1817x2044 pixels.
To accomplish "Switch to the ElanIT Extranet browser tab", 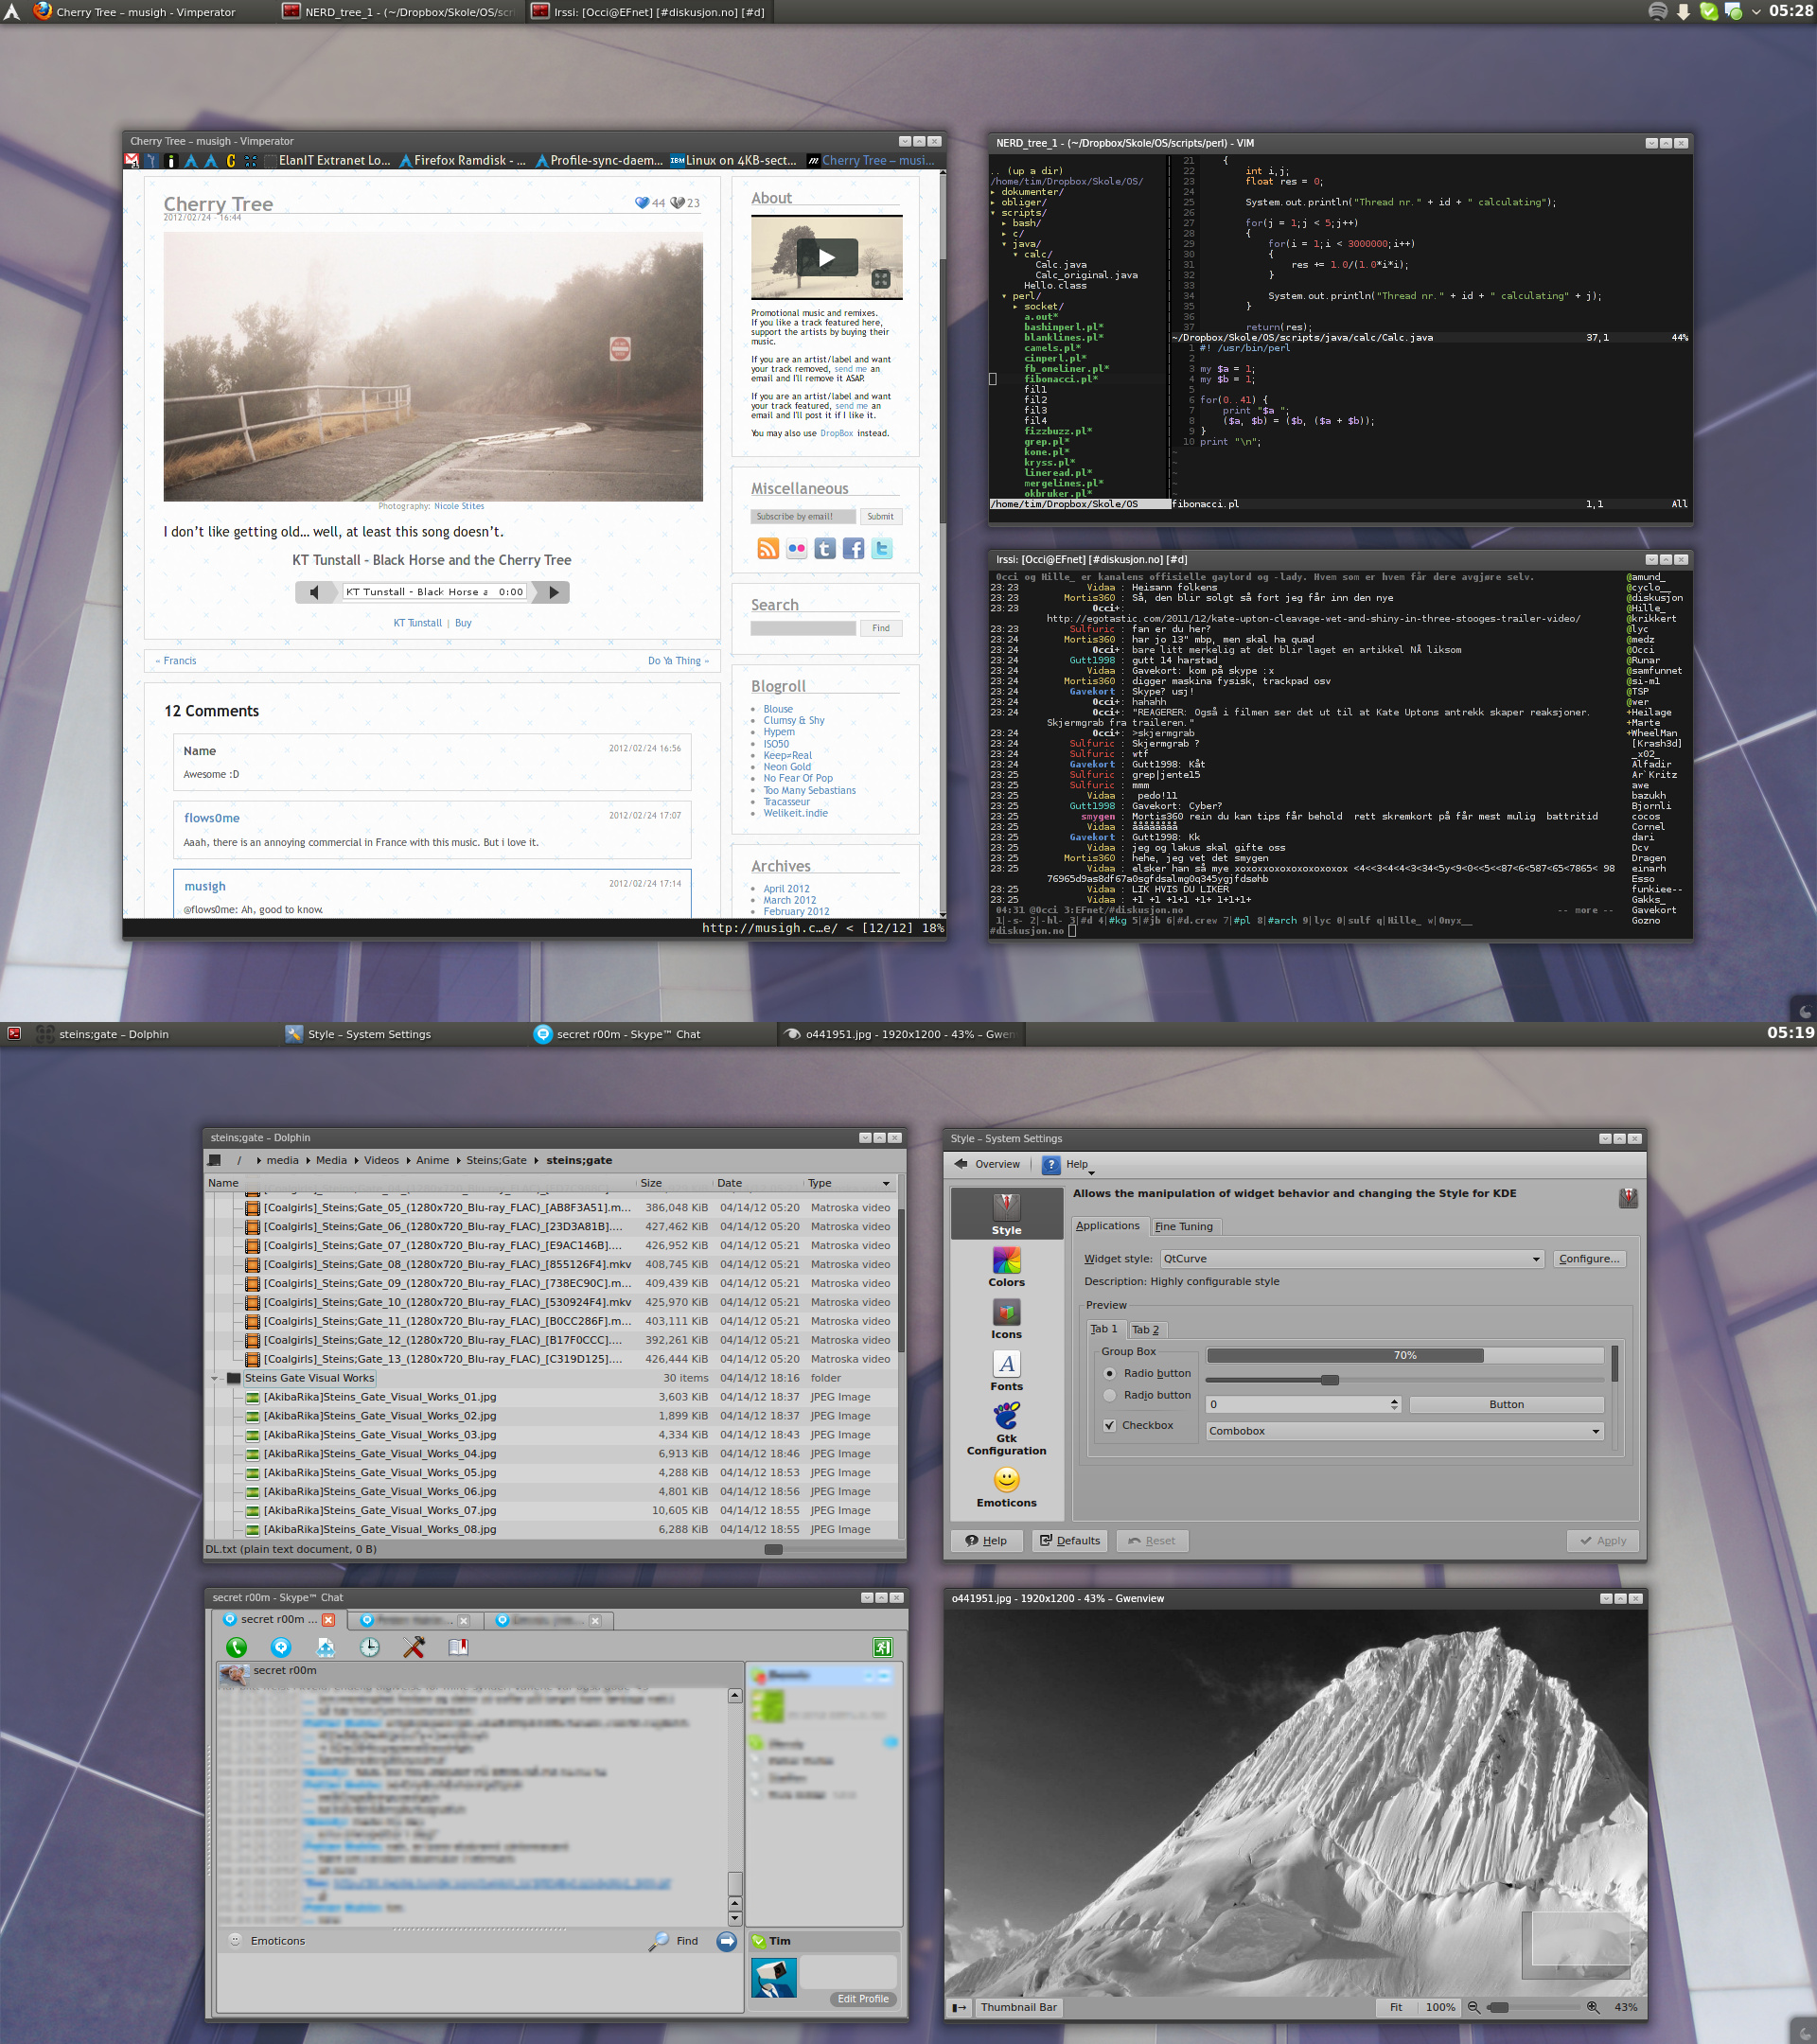I will pos(327,160).
